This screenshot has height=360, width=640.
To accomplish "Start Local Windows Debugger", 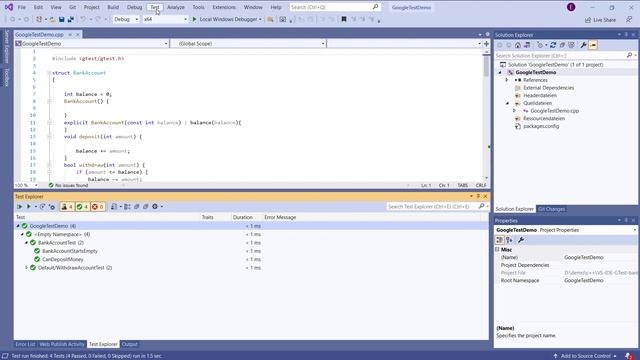I will (x=226, y=19).
